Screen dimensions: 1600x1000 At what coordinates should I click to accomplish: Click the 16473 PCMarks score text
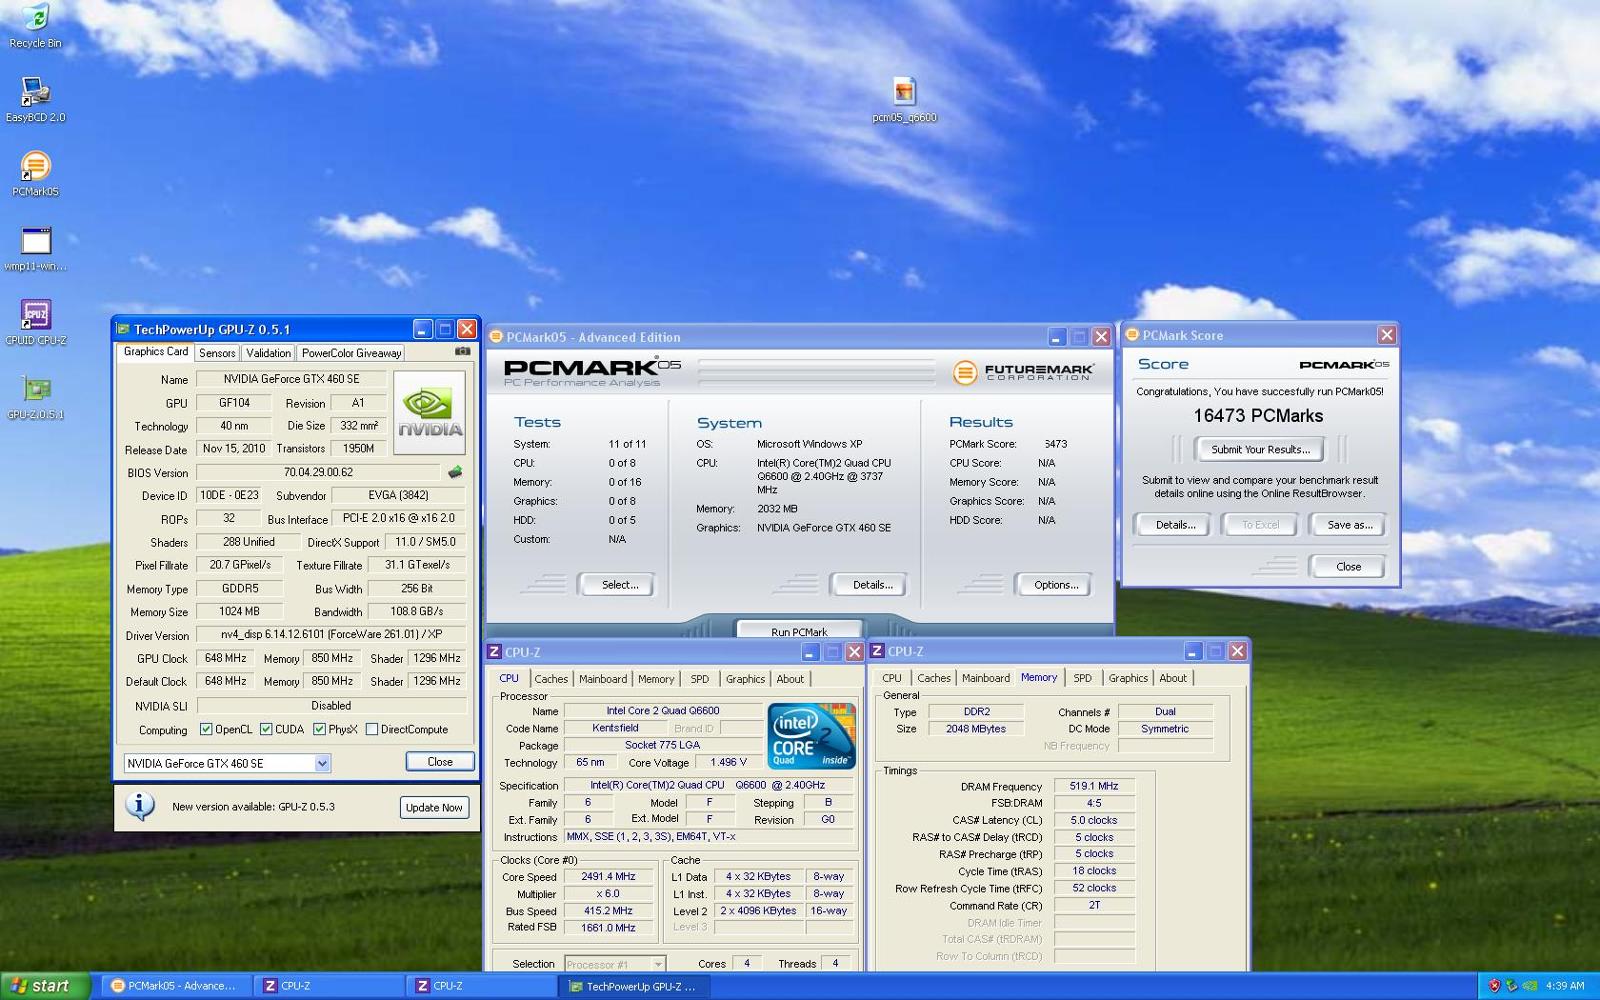pyautogui.click(x=1258, y=416)
